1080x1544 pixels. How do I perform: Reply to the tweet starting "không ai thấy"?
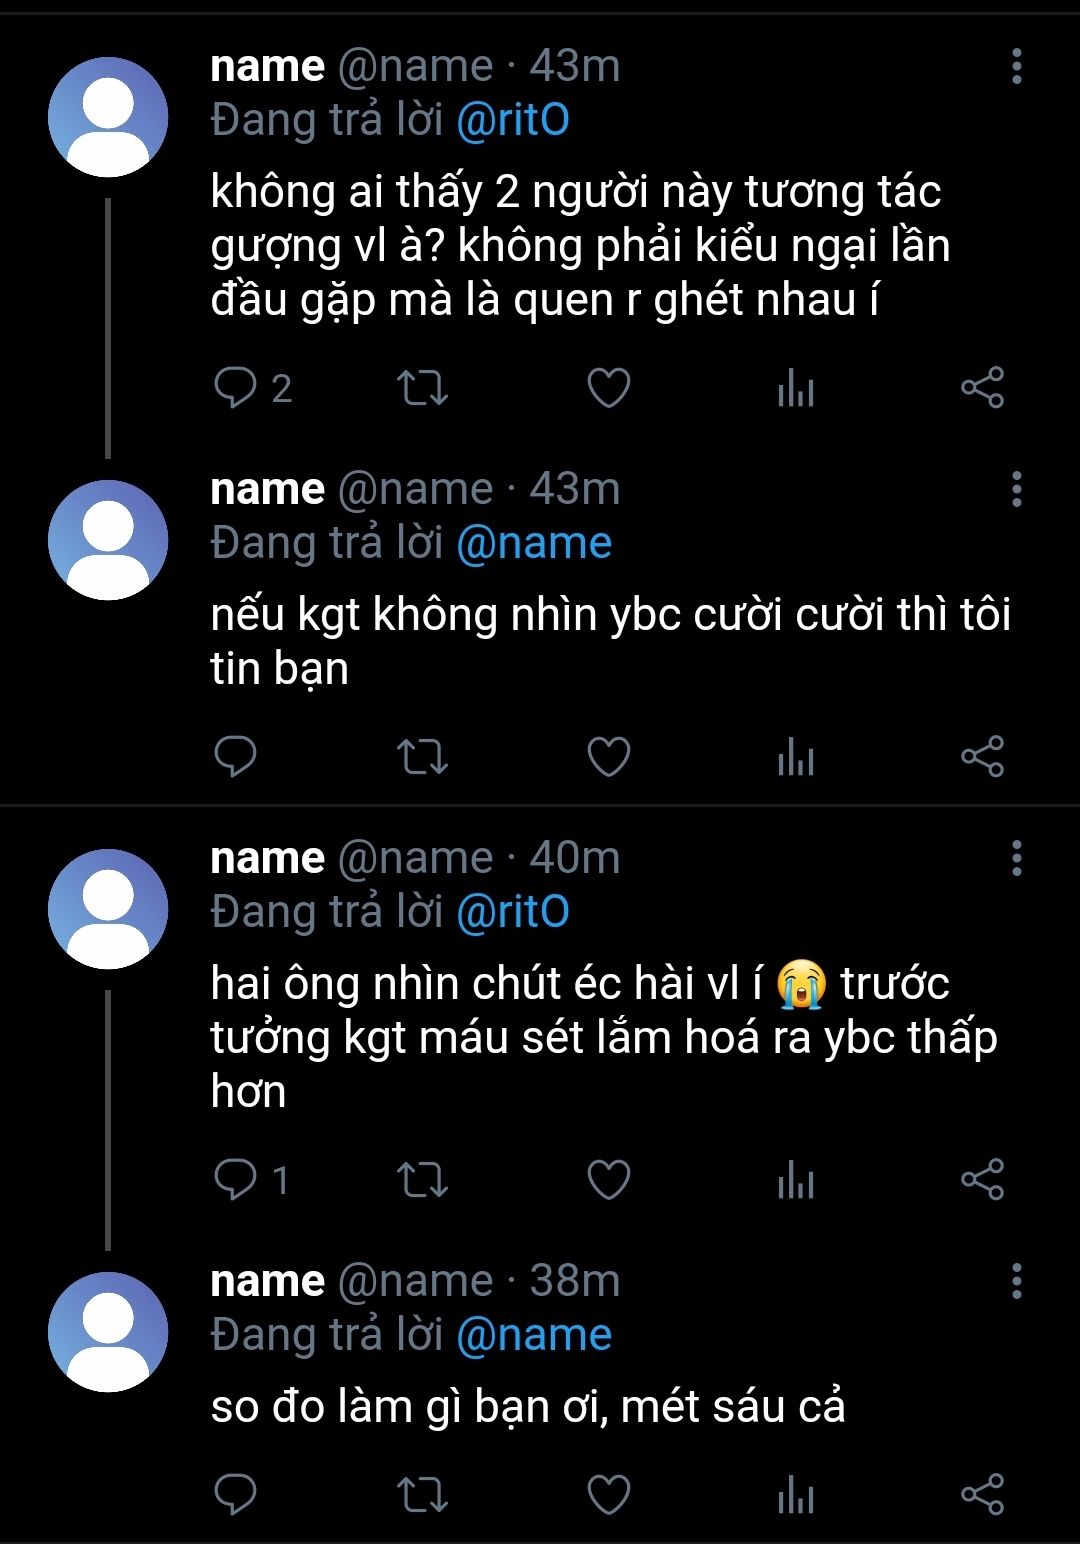click(236, 388)
